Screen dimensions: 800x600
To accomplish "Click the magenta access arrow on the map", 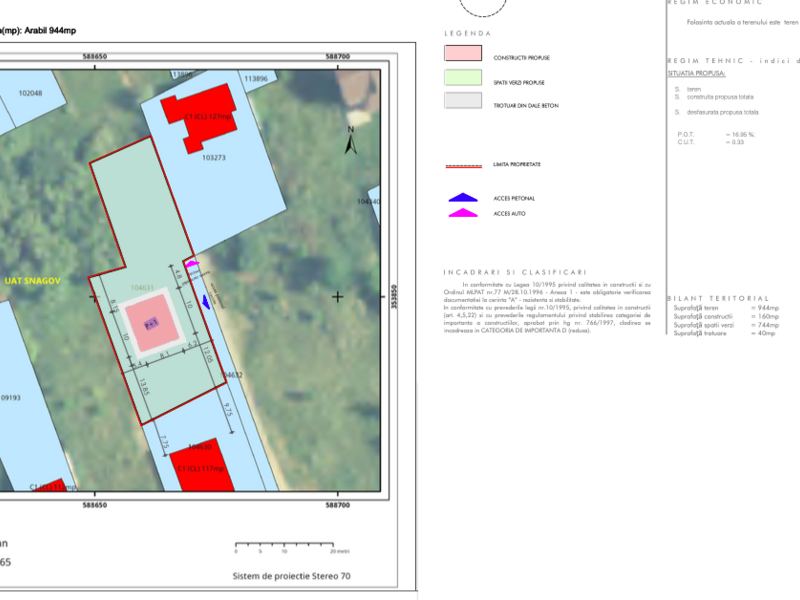I will point(192,264).
